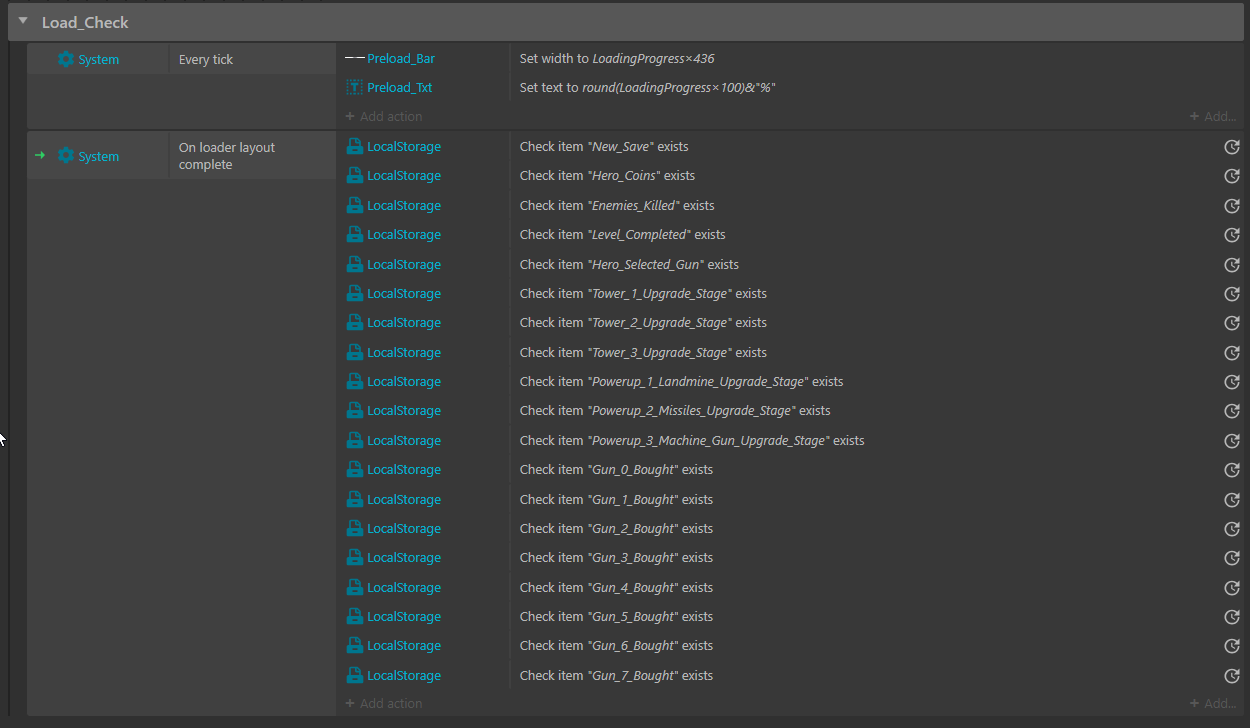Click the async clock icon on the Level_Completed row

click(1232, 235)
